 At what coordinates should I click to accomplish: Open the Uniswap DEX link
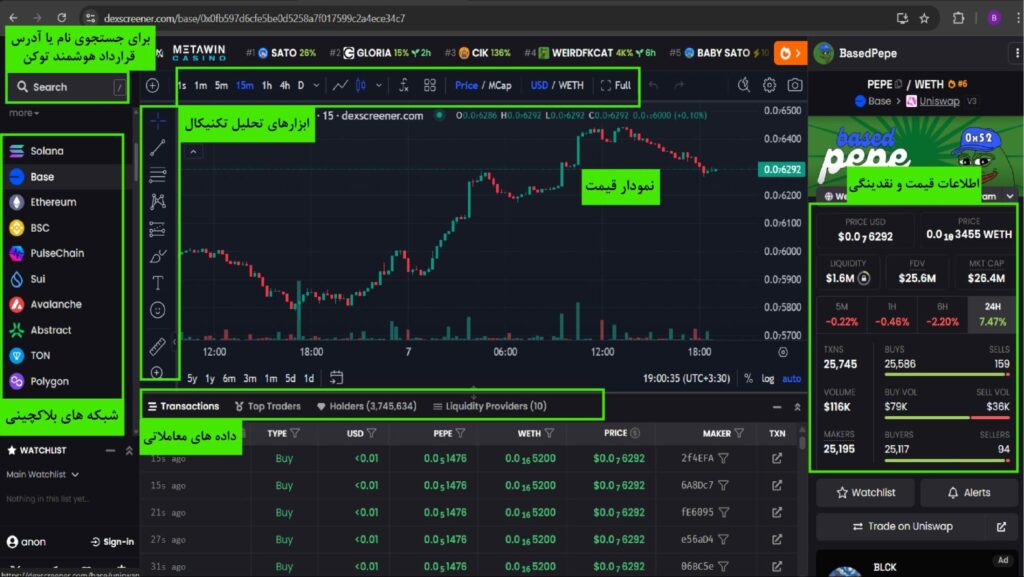(x=940, y=101)
